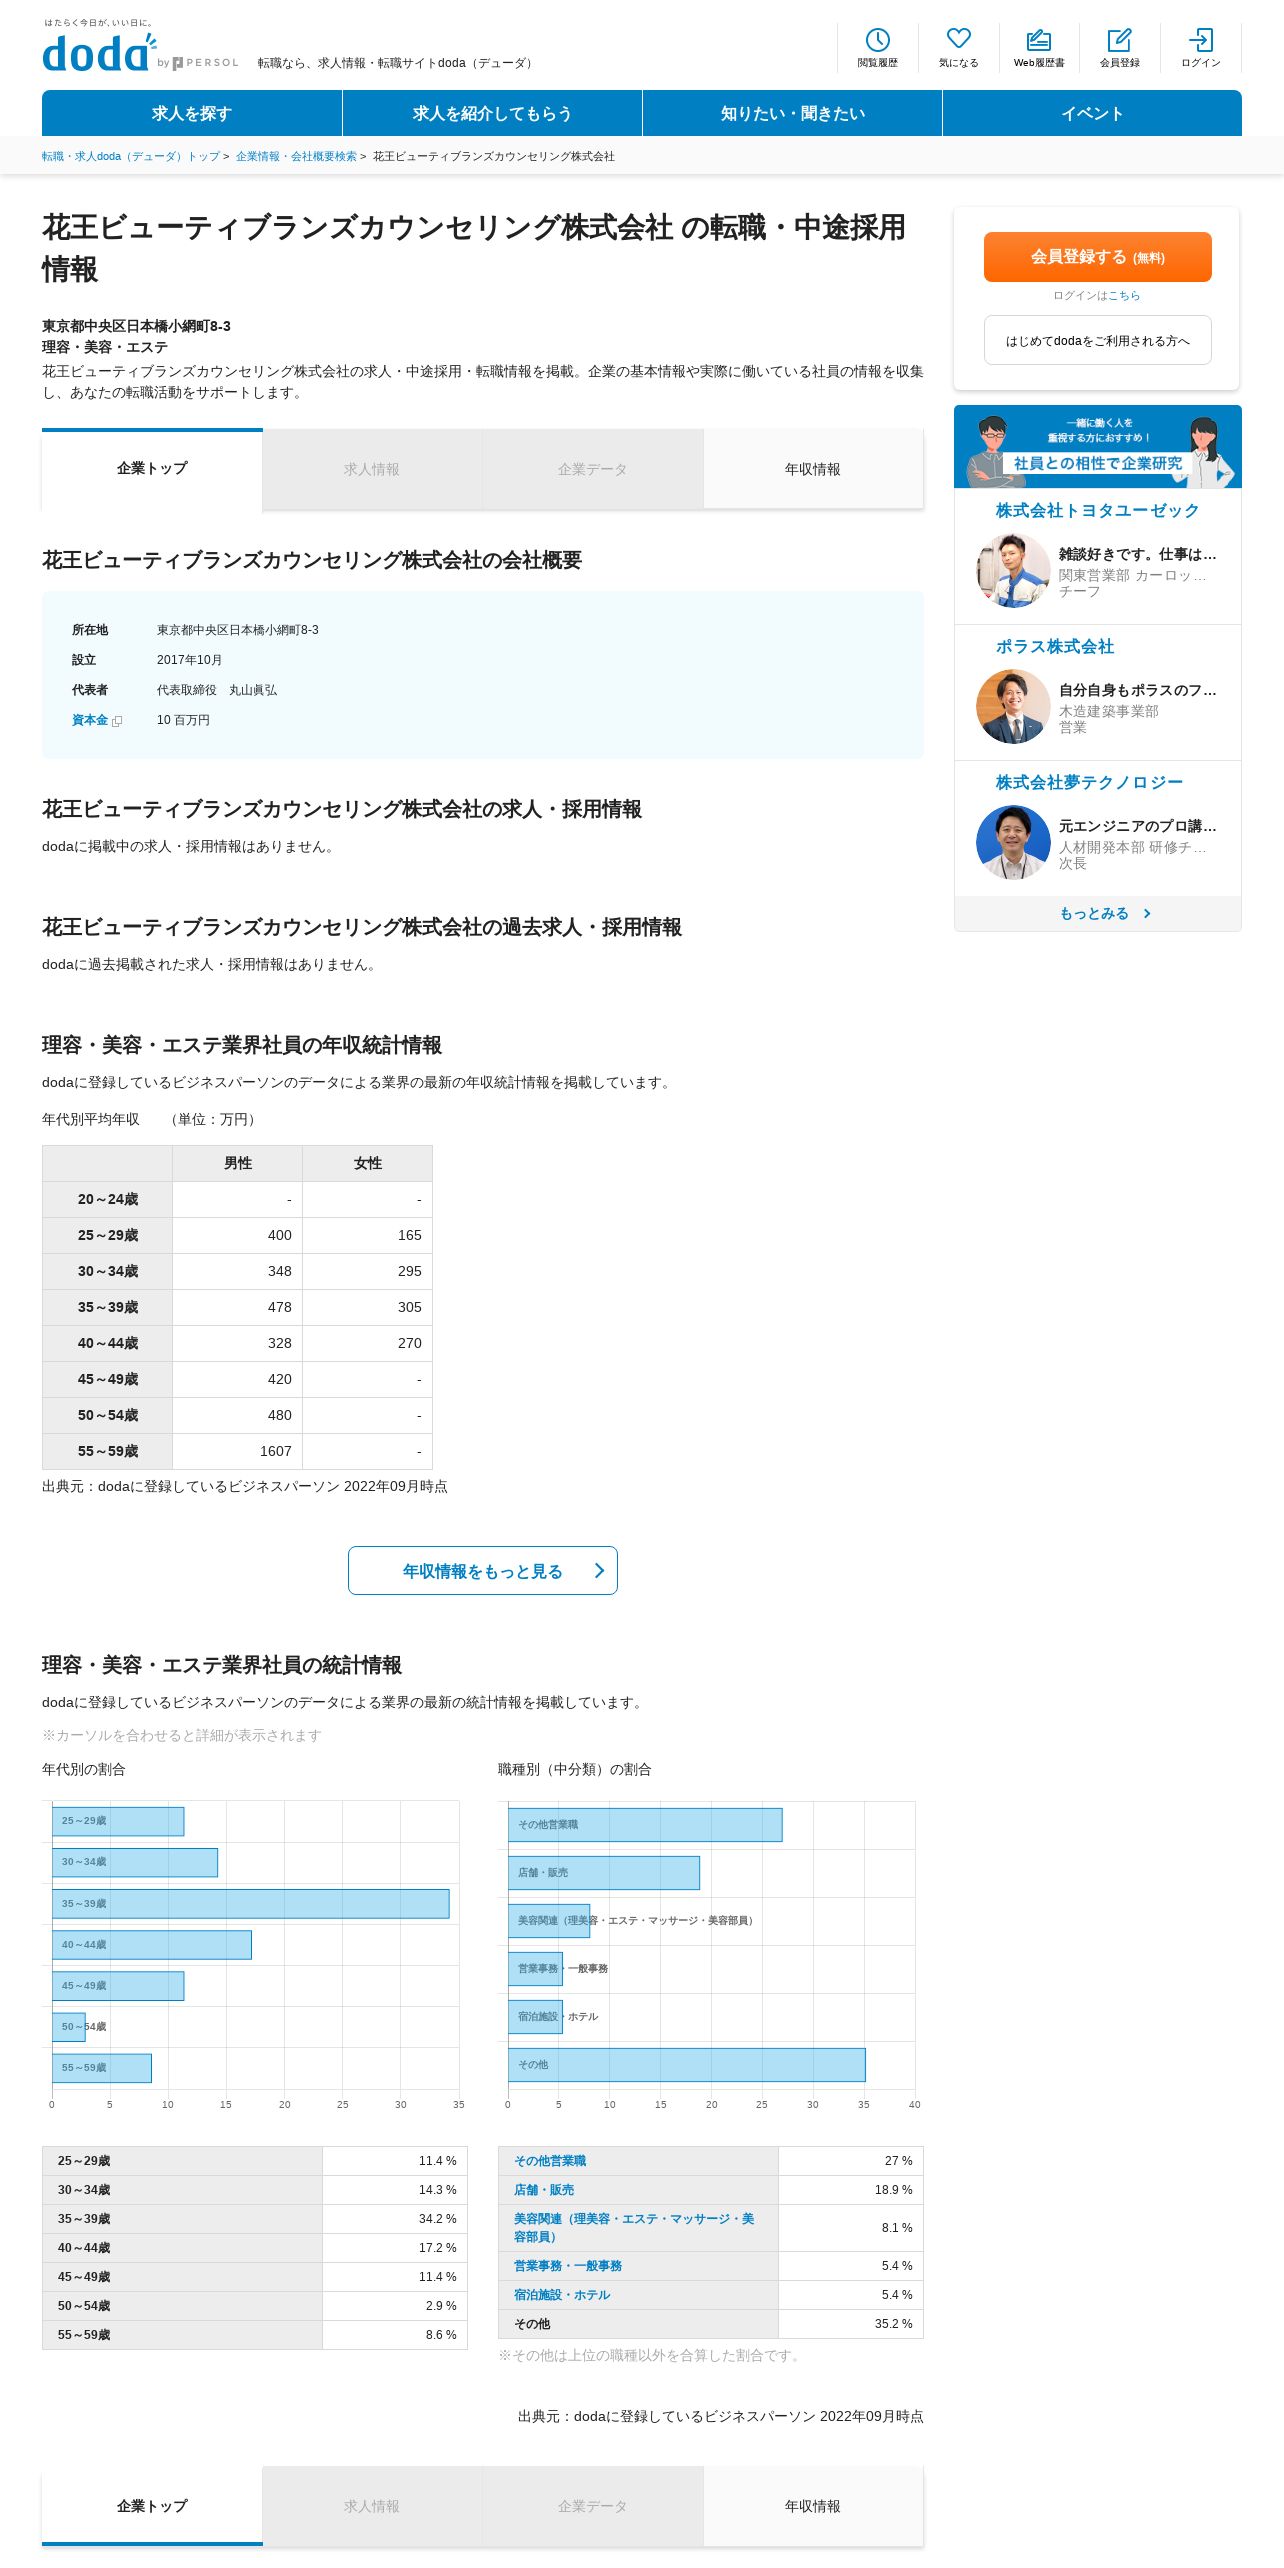Image resolution: width=1284 pixels, height=2568 pixels.
Task: Click the 夢テクノロジー employee photo
Action: point(1013,842)
